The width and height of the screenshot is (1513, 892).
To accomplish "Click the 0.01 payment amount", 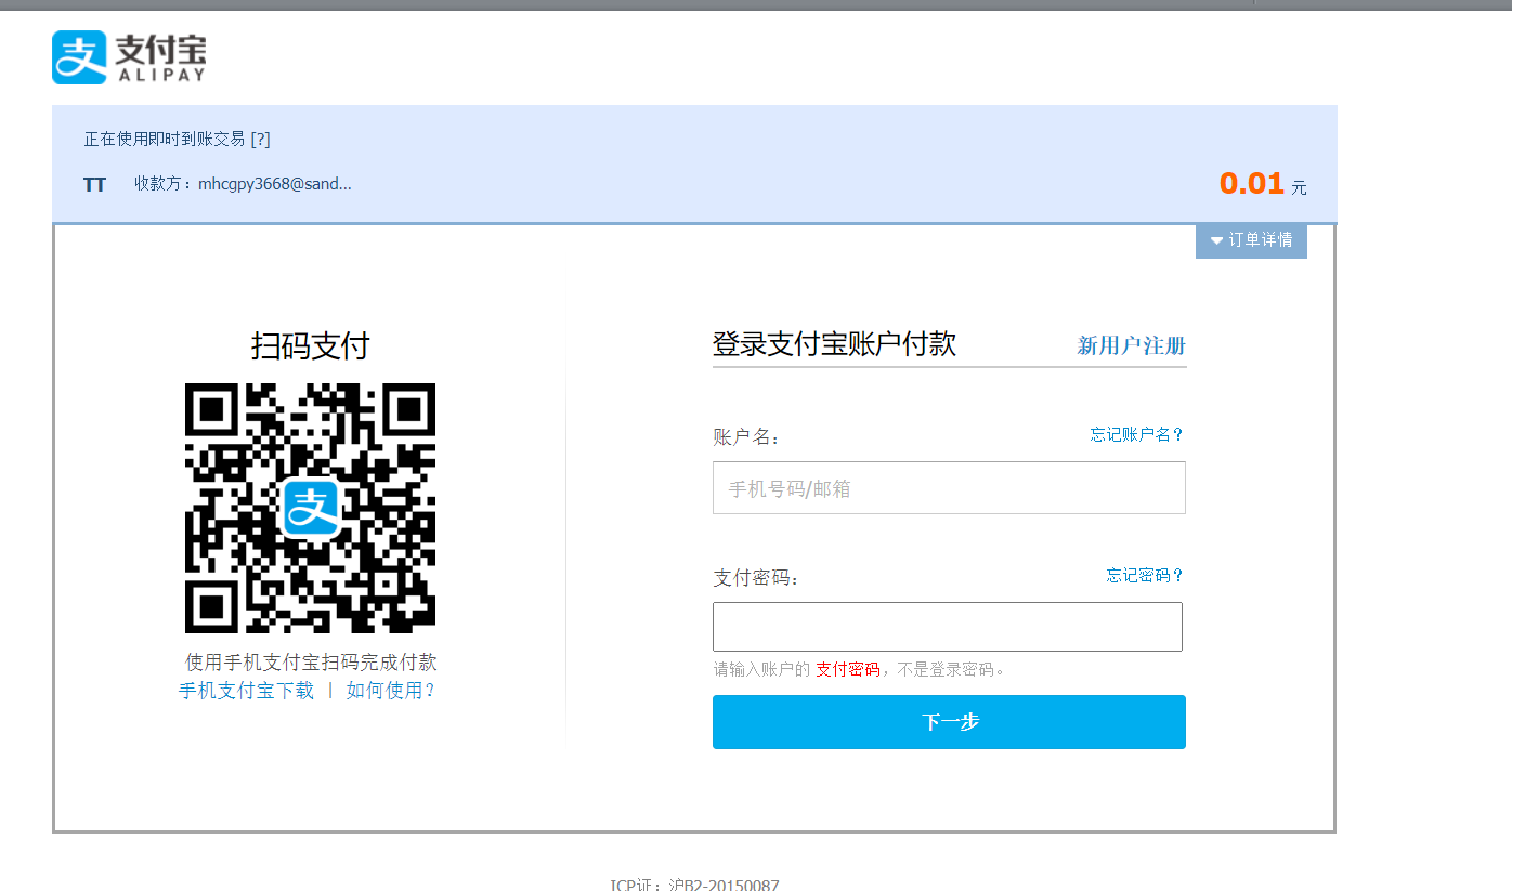I will coord(1251,183).
